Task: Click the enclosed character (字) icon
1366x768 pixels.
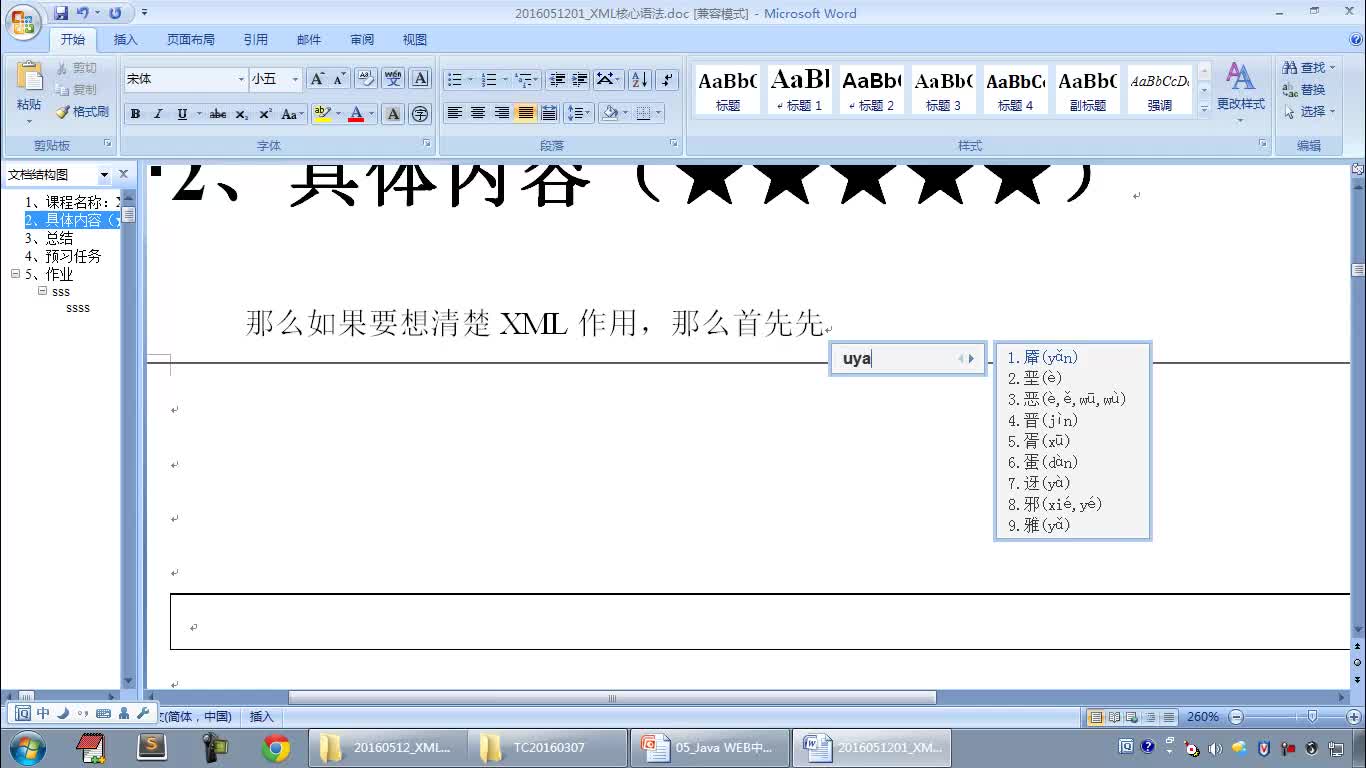Action: point(420,114)
